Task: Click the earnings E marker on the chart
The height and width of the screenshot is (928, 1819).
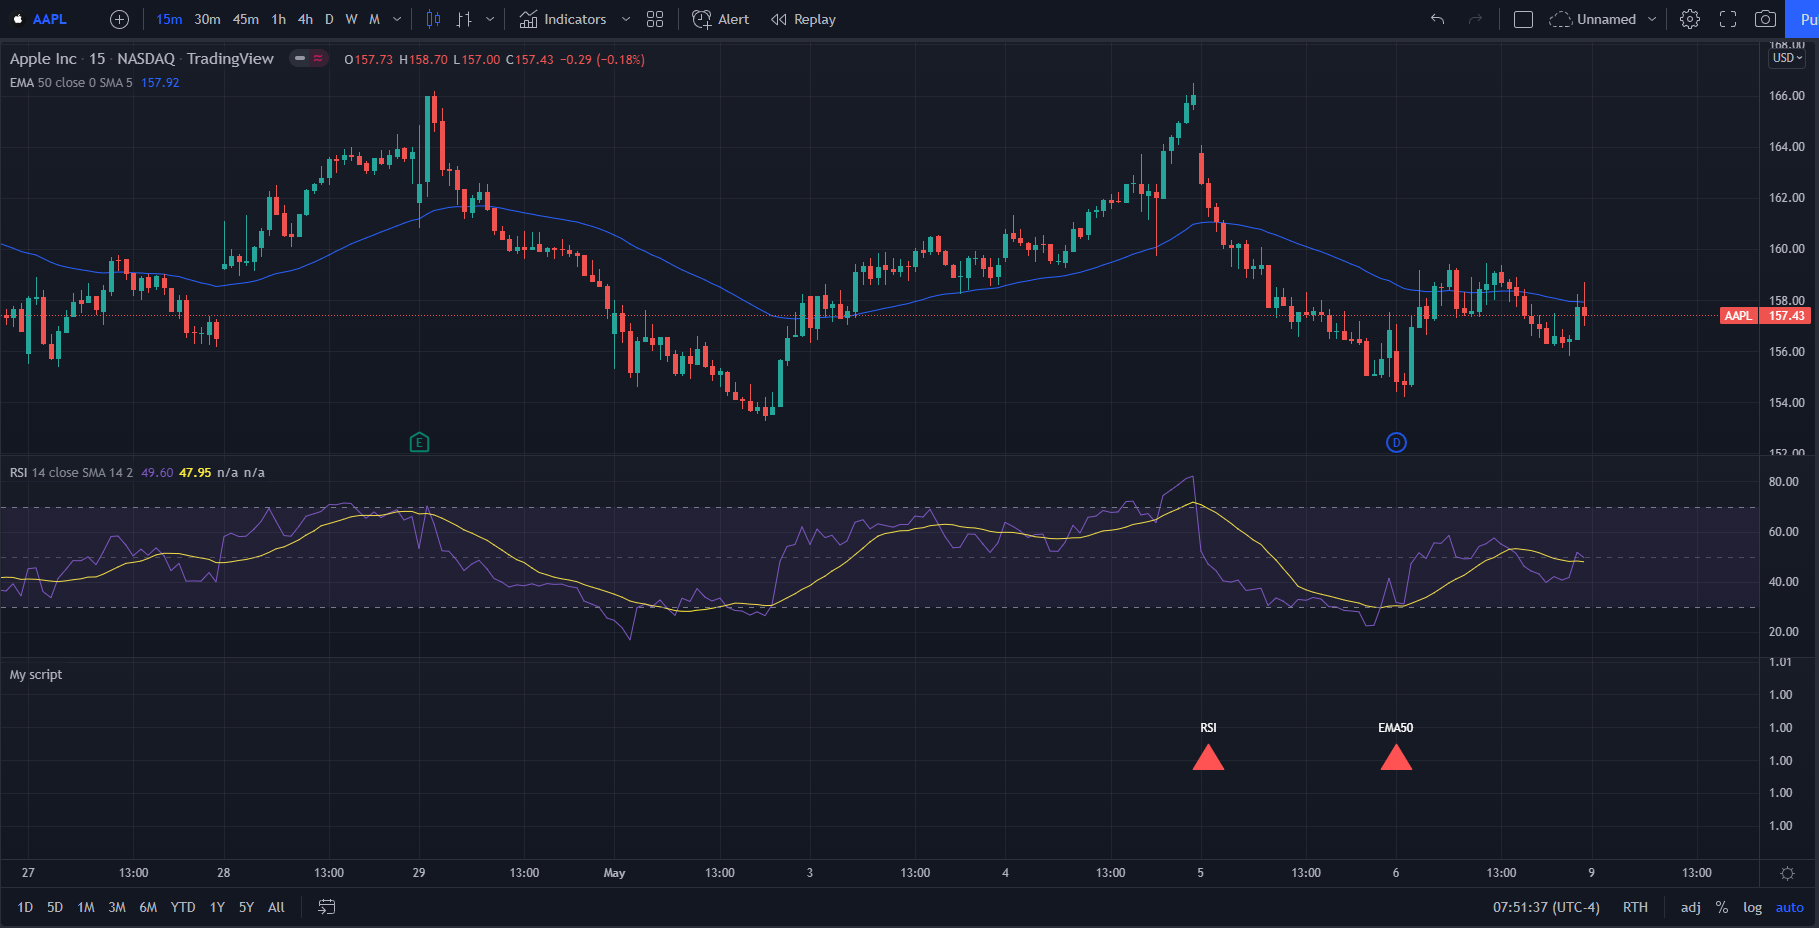Action: (x=419, y=442)
